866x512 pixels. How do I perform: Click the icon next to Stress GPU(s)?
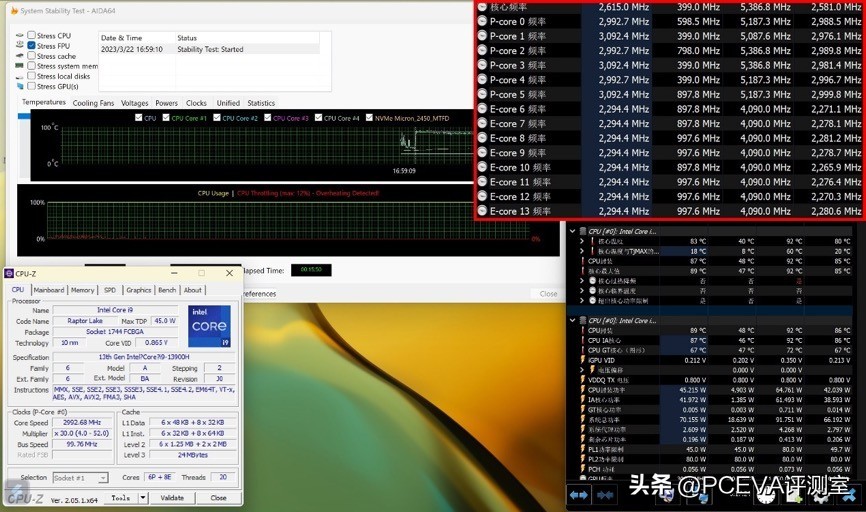point(20,86)
